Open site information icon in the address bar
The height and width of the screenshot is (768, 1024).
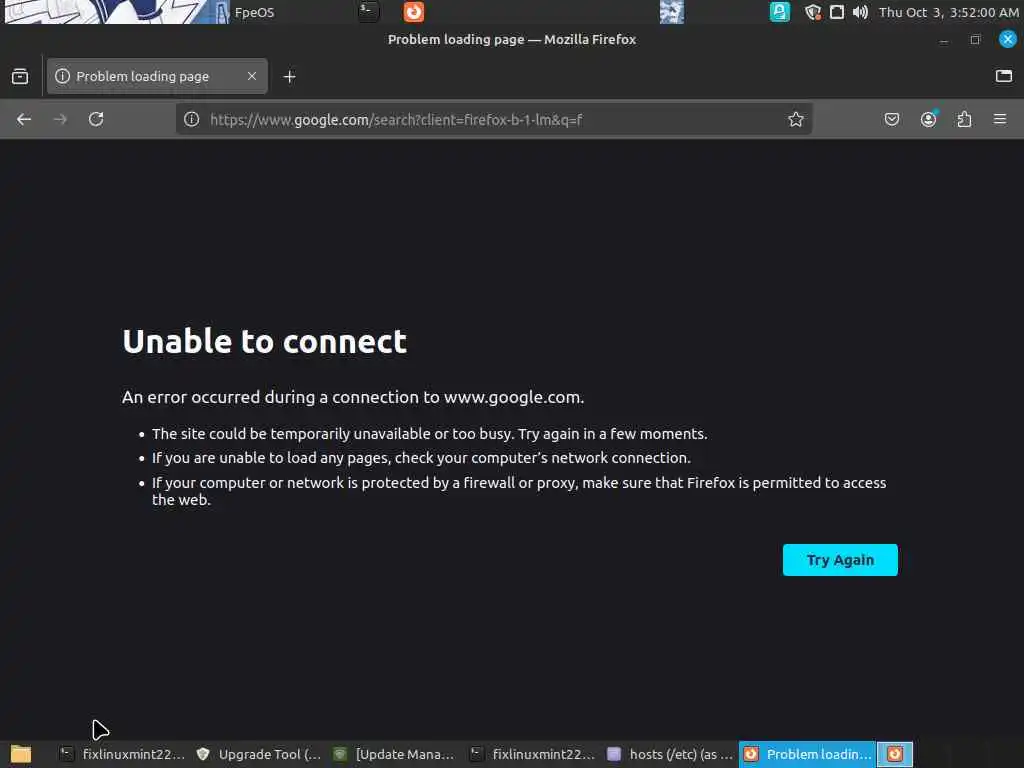pos(191,119)
